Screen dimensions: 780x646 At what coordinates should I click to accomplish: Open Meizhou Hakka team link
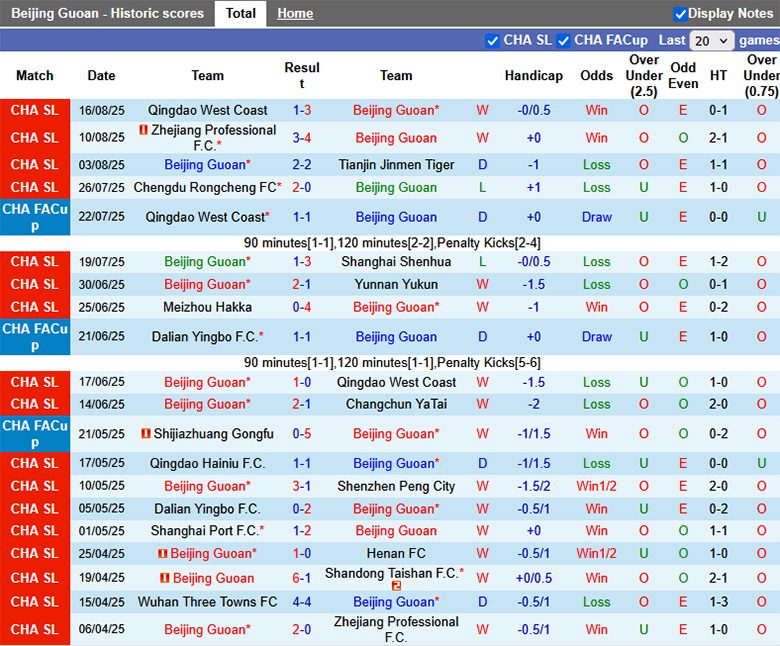click(x=207, y=307)
